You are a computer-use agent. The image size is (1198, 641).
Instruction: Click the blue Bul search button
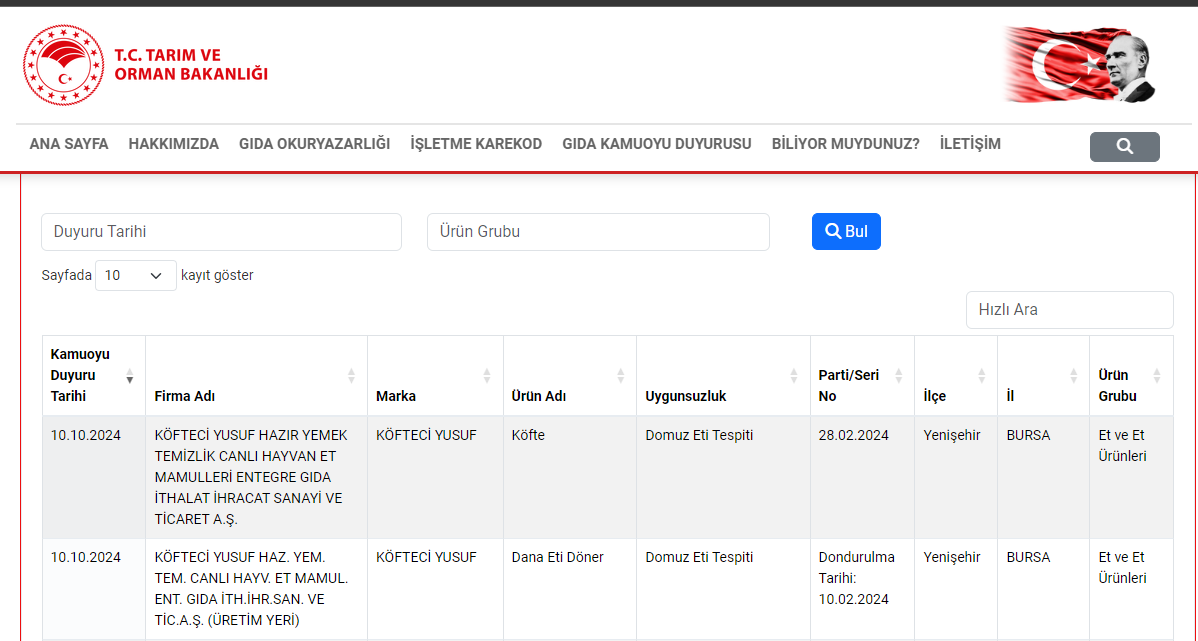[x=846, y=231]
